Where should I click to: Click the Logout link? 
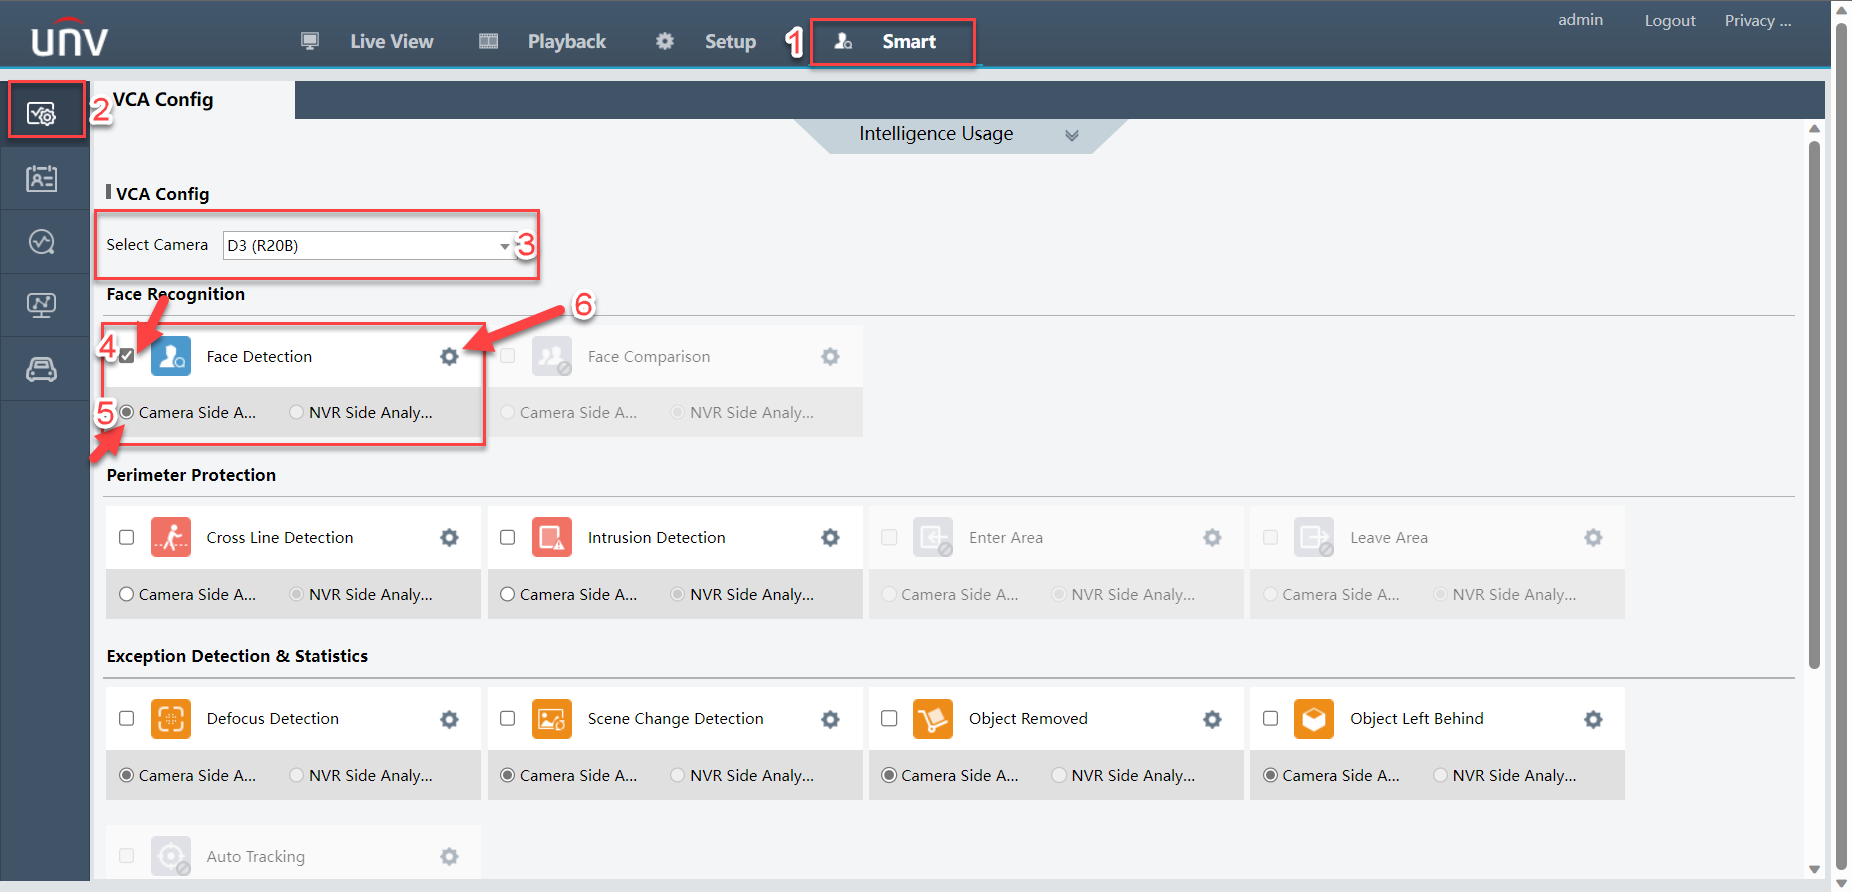point(1669,21)
